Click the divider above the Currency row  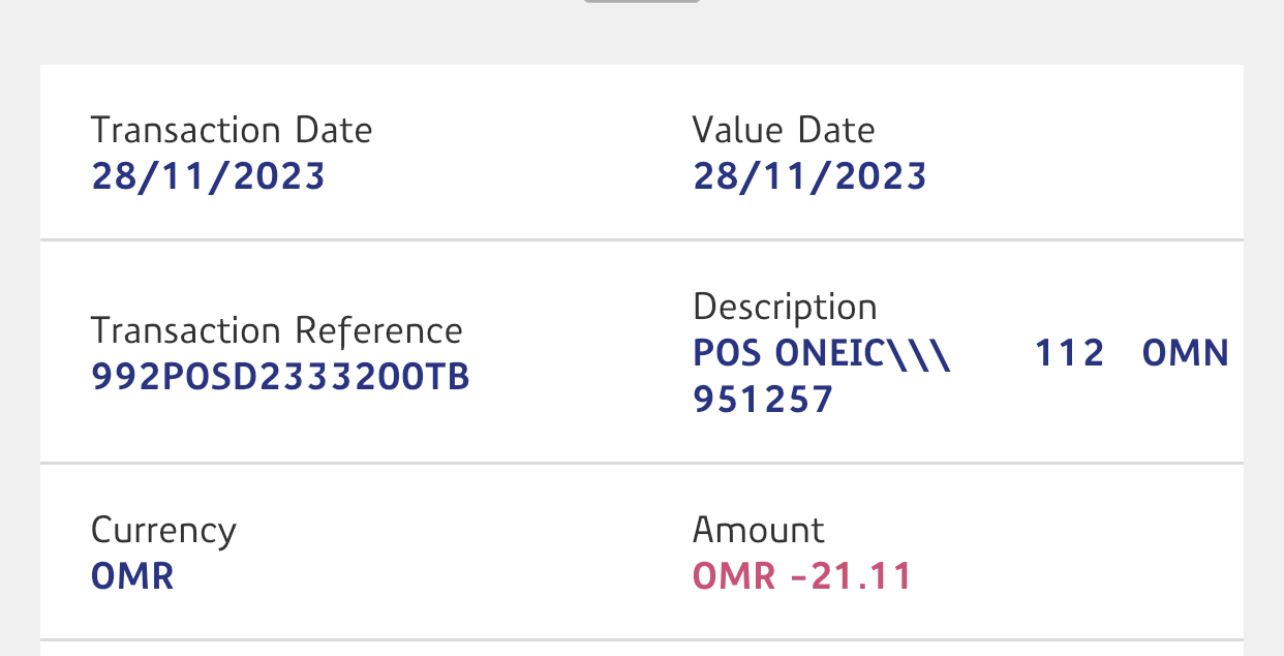tap(641, 463)
